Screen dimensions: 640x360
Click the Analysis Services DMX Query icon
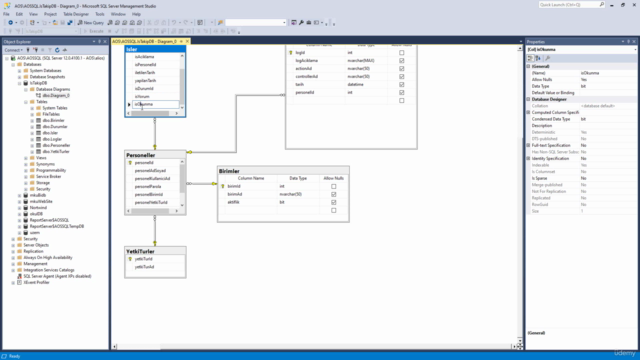click(125, 23)
